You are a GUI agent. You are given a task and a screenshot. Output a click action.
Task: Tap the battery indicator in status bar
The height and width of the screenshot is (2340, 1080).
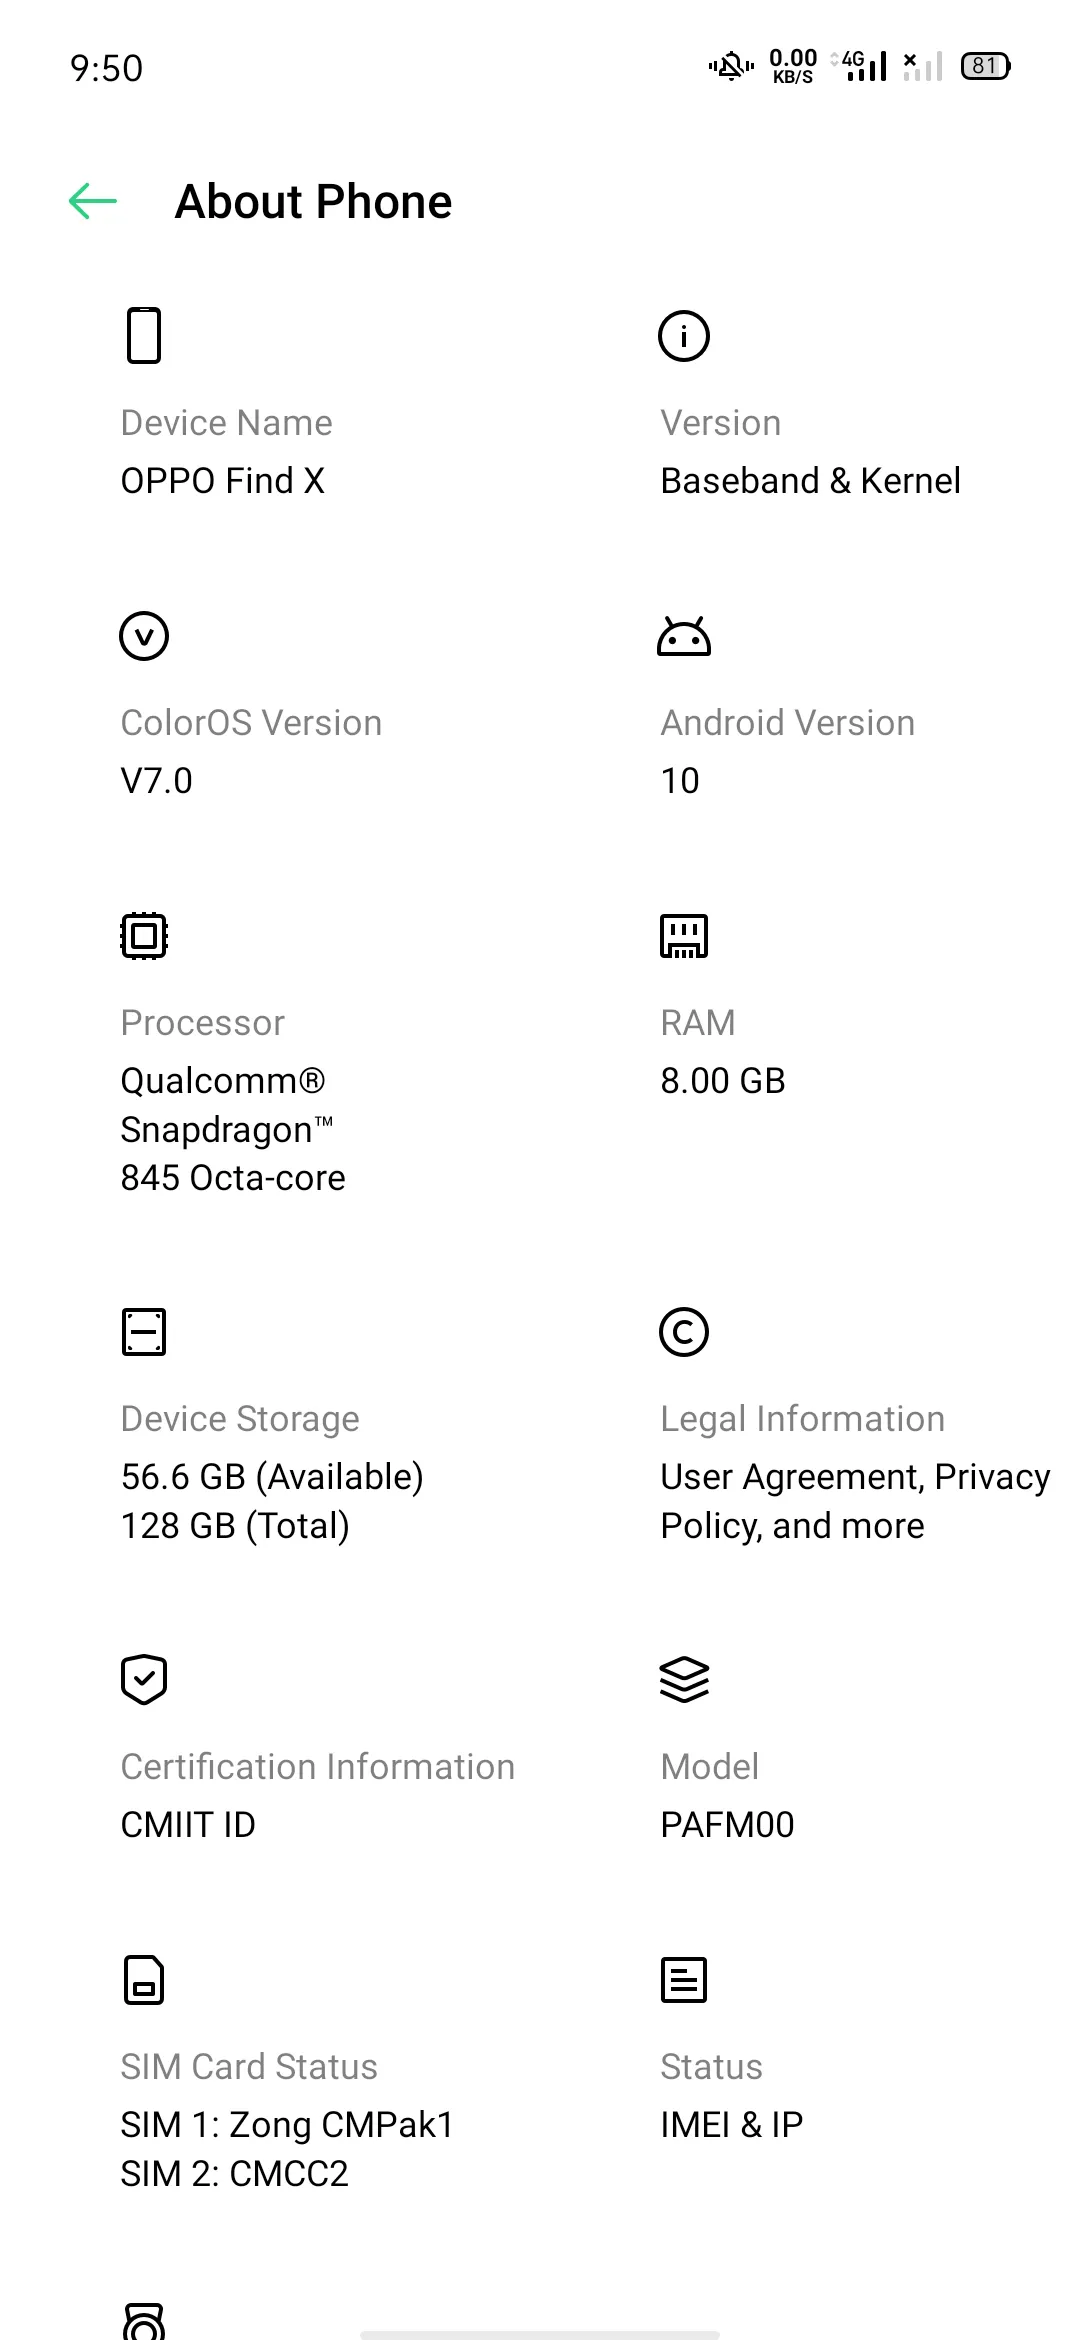tap(986, 66)
